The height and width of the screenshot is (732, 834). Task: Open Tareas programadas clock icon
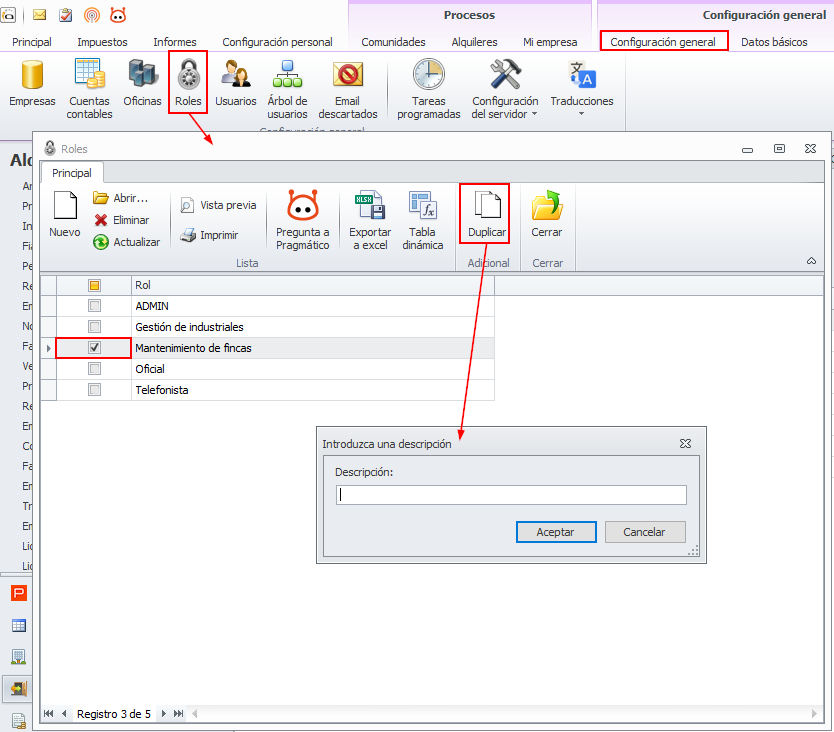point(429,74)
